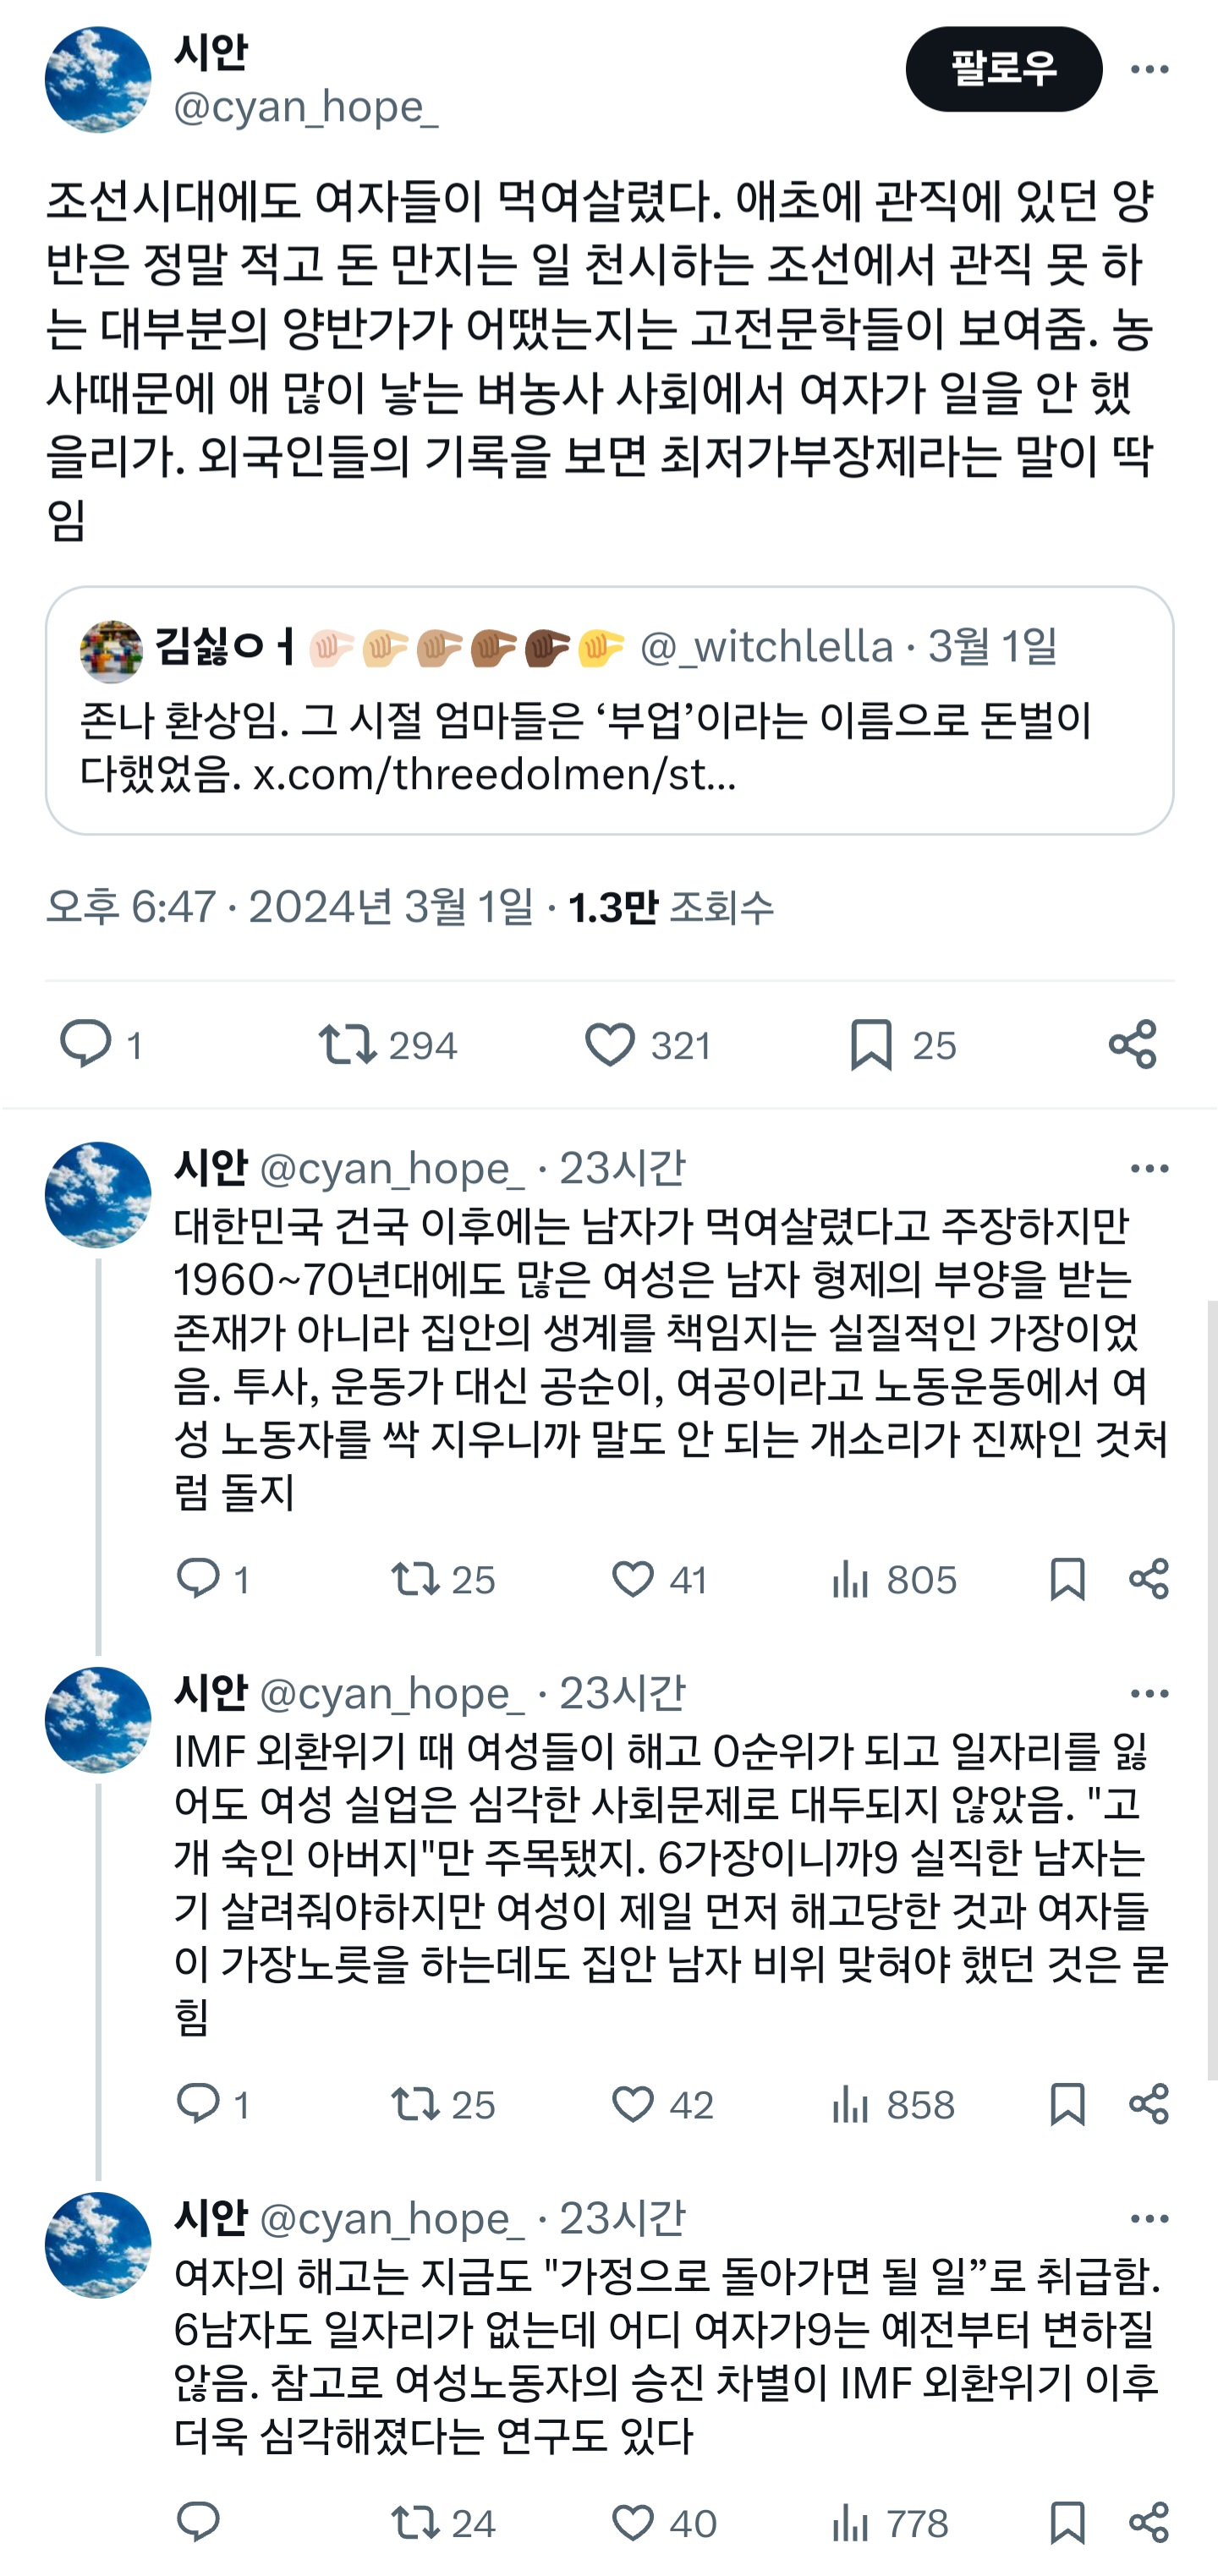Reply to the main tweet
This screenshot has width=1218, height=2576.
coord(90,1046)
